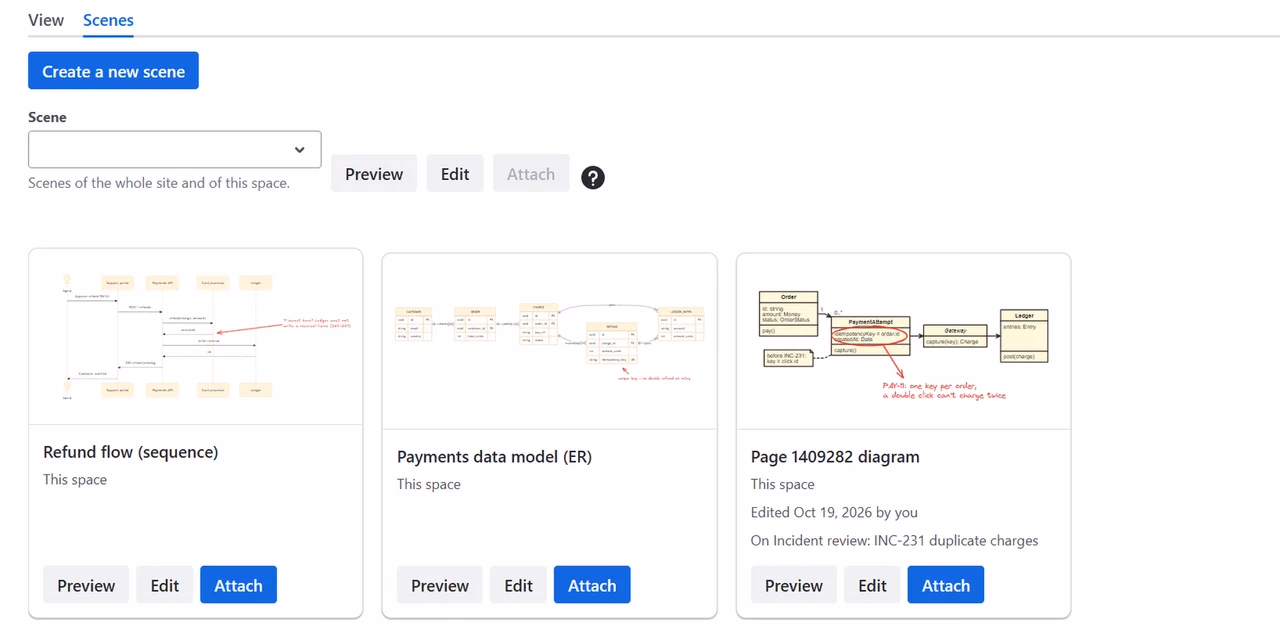The image size is (1280, 626).
Task: Click the "Scene" field label
Action: tap(47, 117)
